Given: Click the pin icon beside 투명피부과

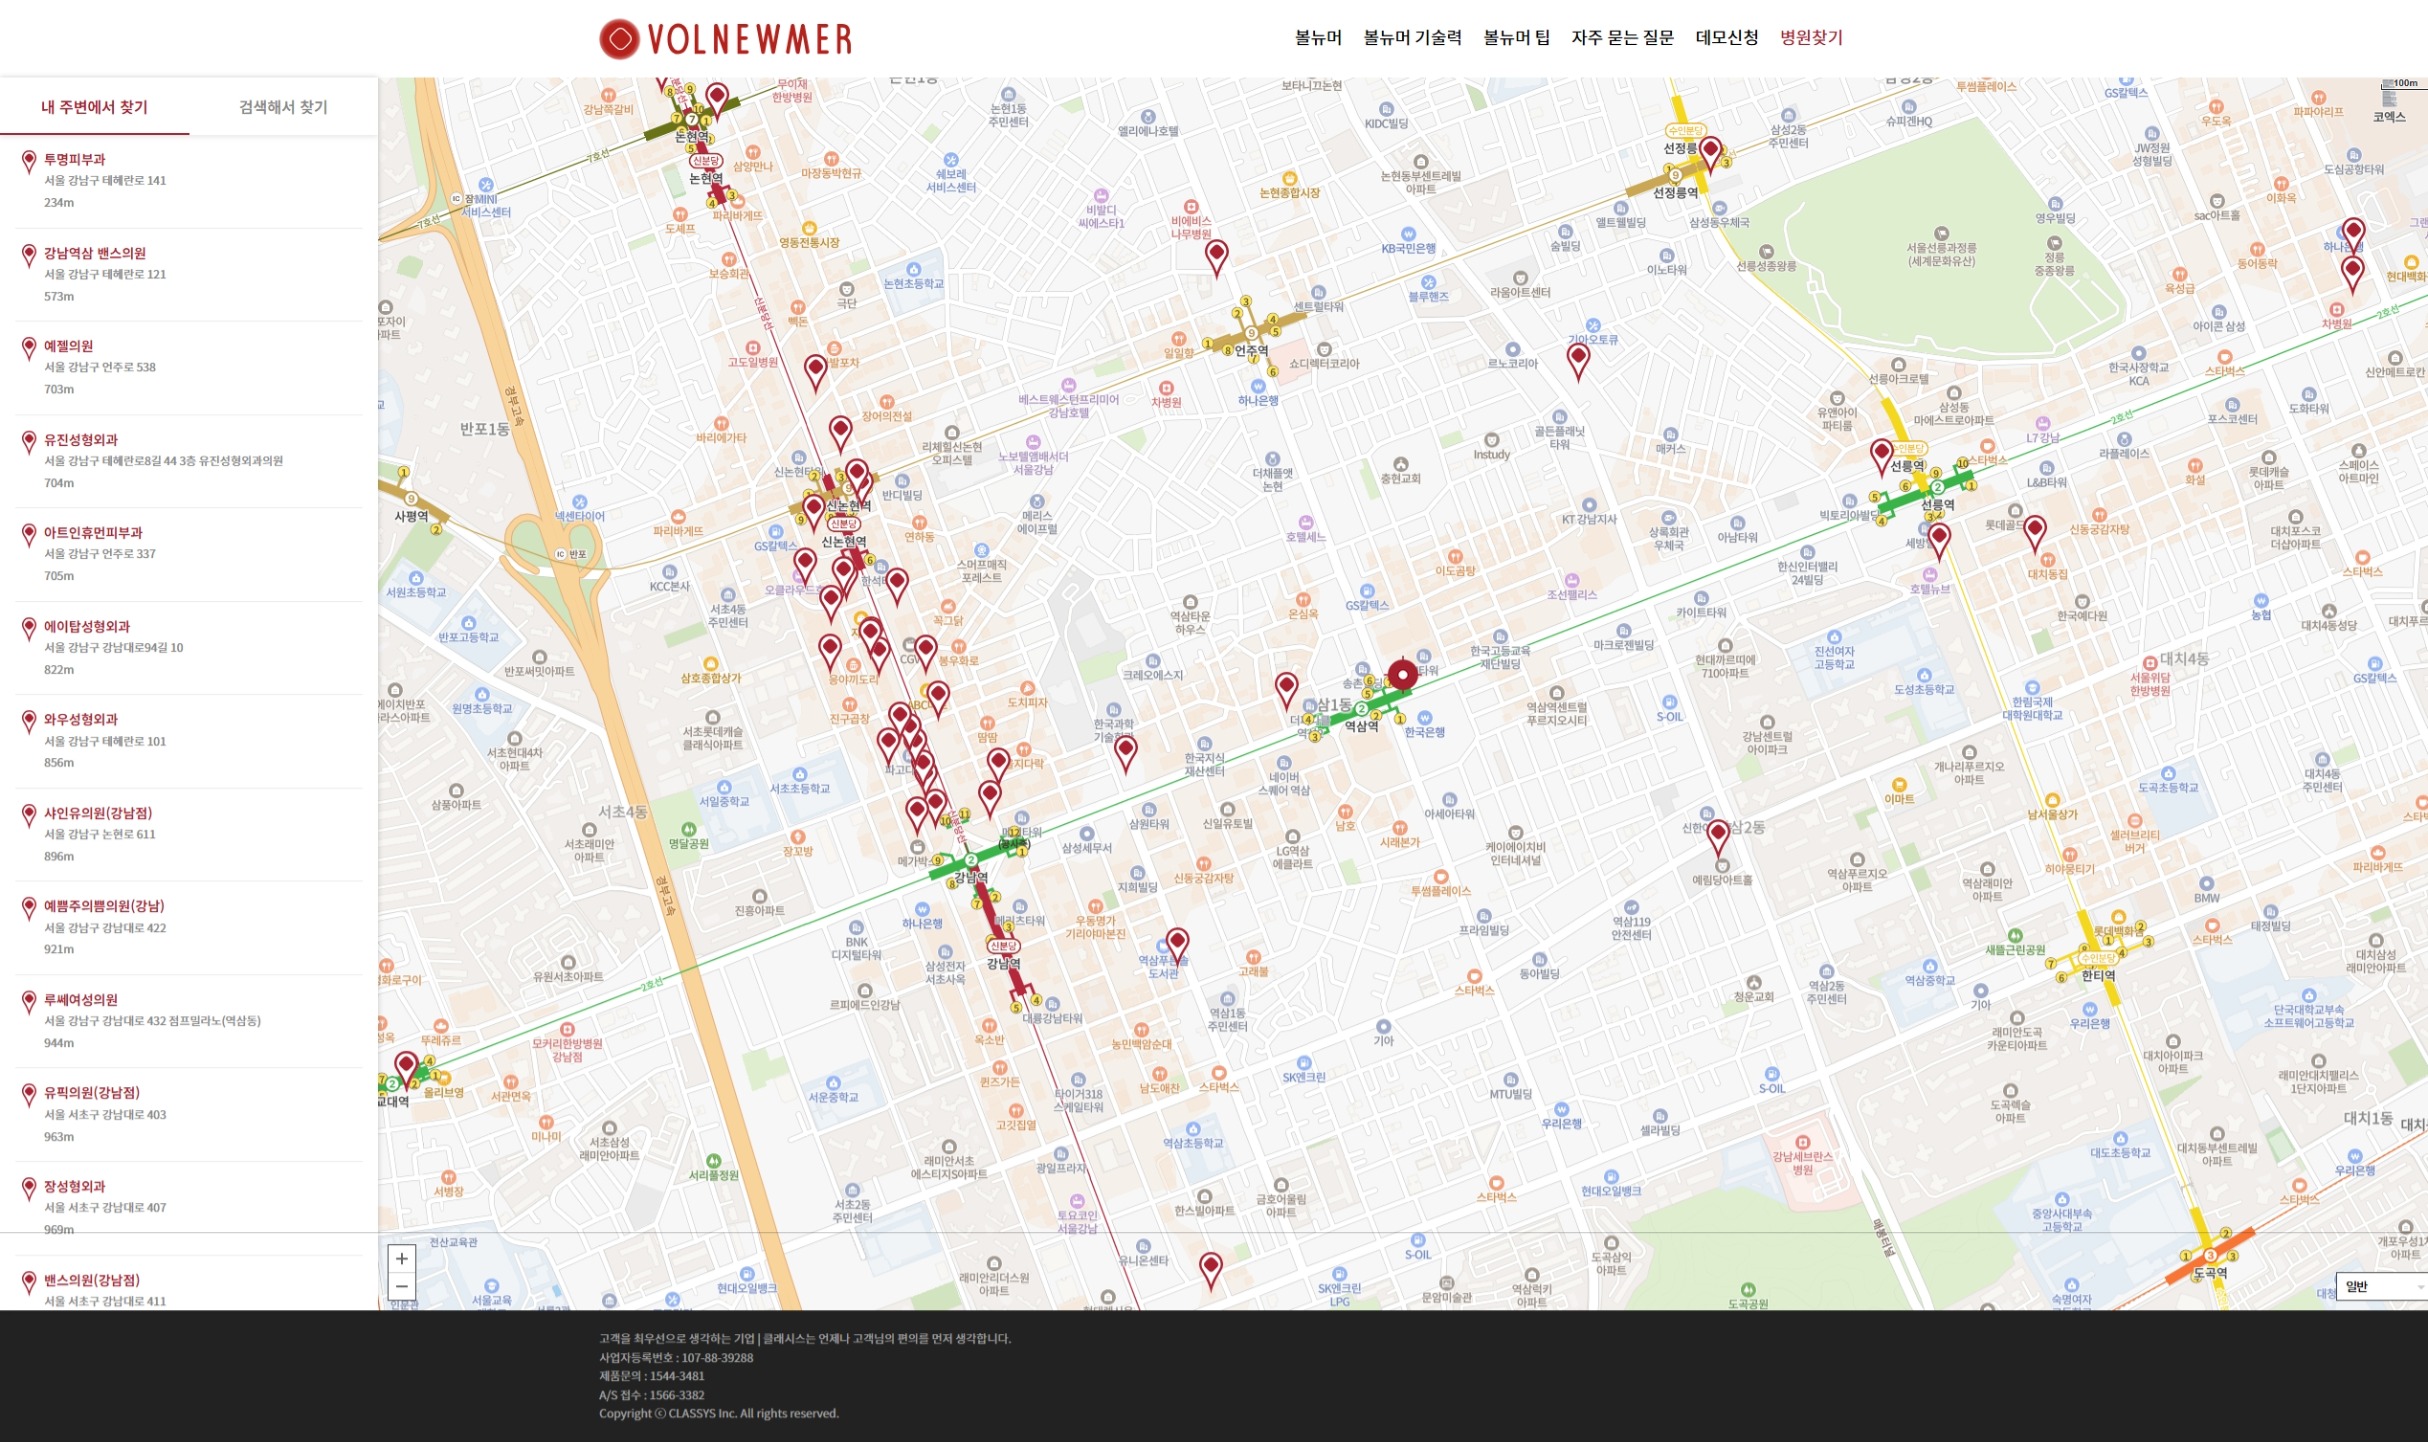Looking at the screenshot, I should point(29,161).
